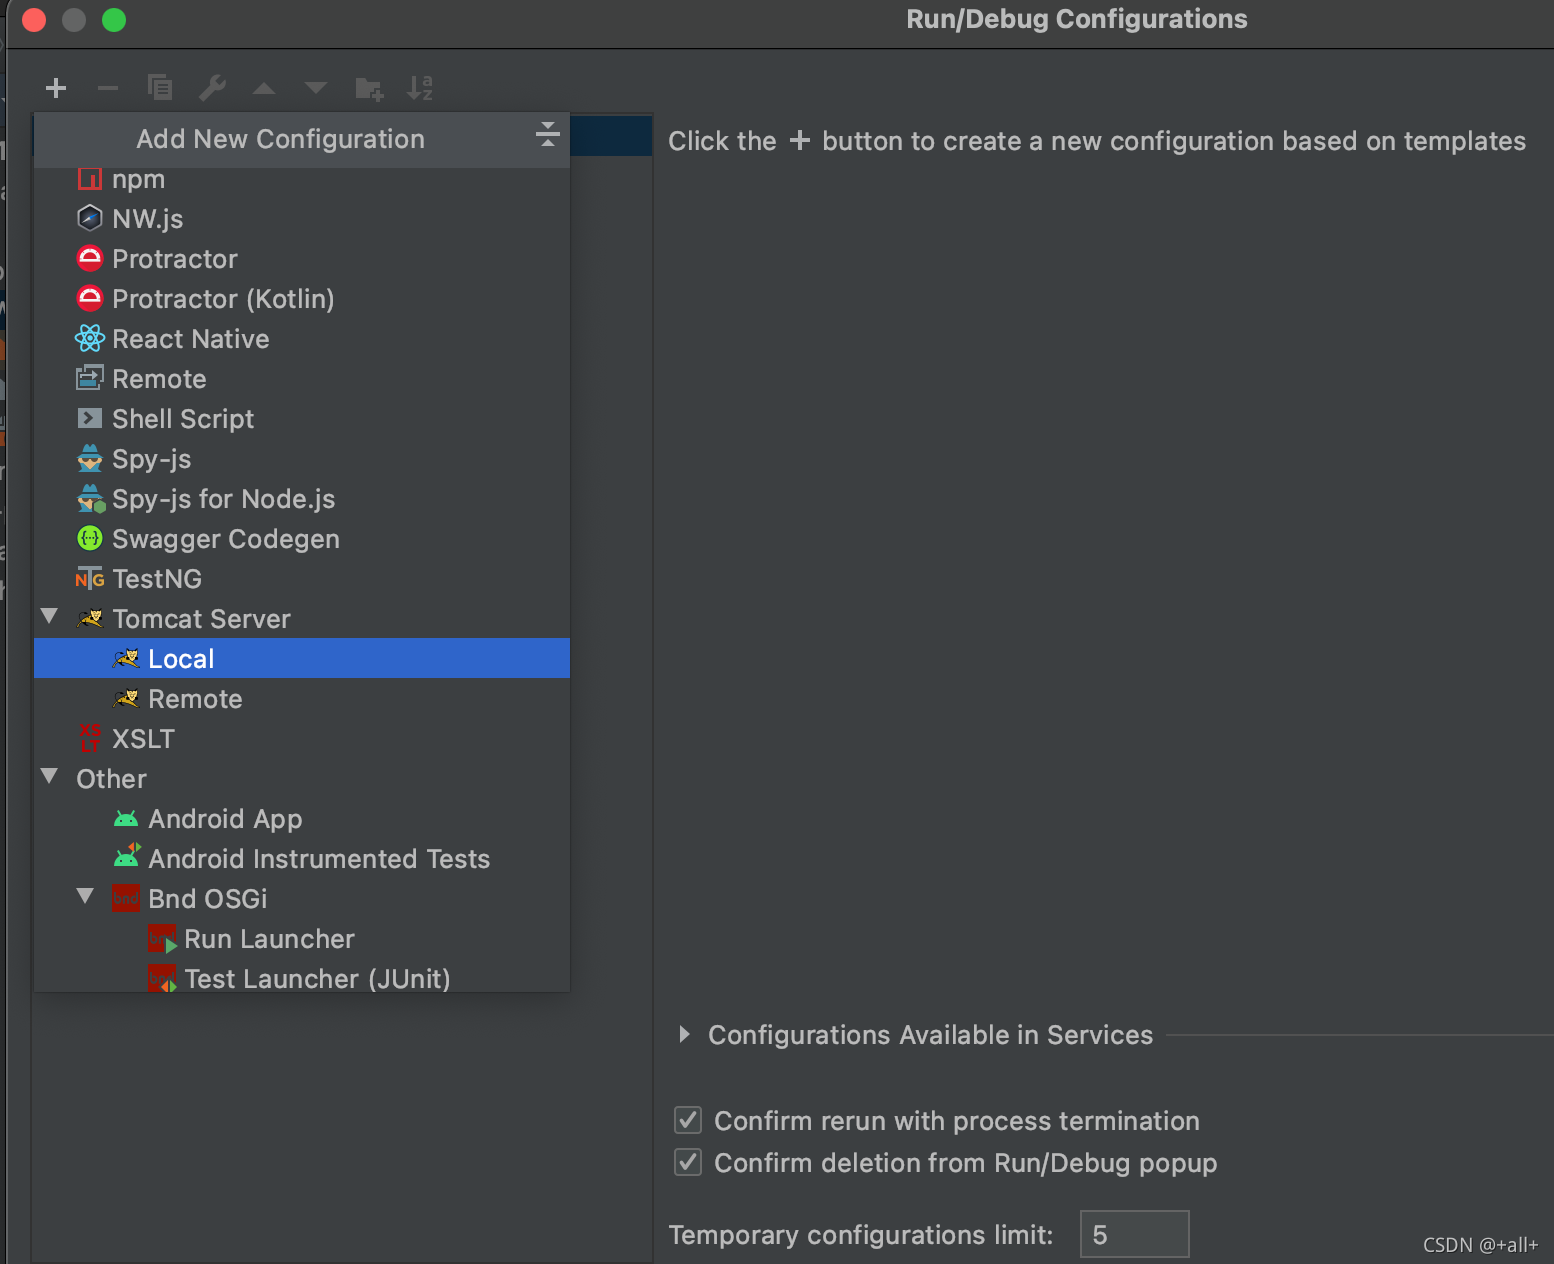Collapse the Other group arrow
This screenshot has width=1554, height=1264.
(49, 776)
